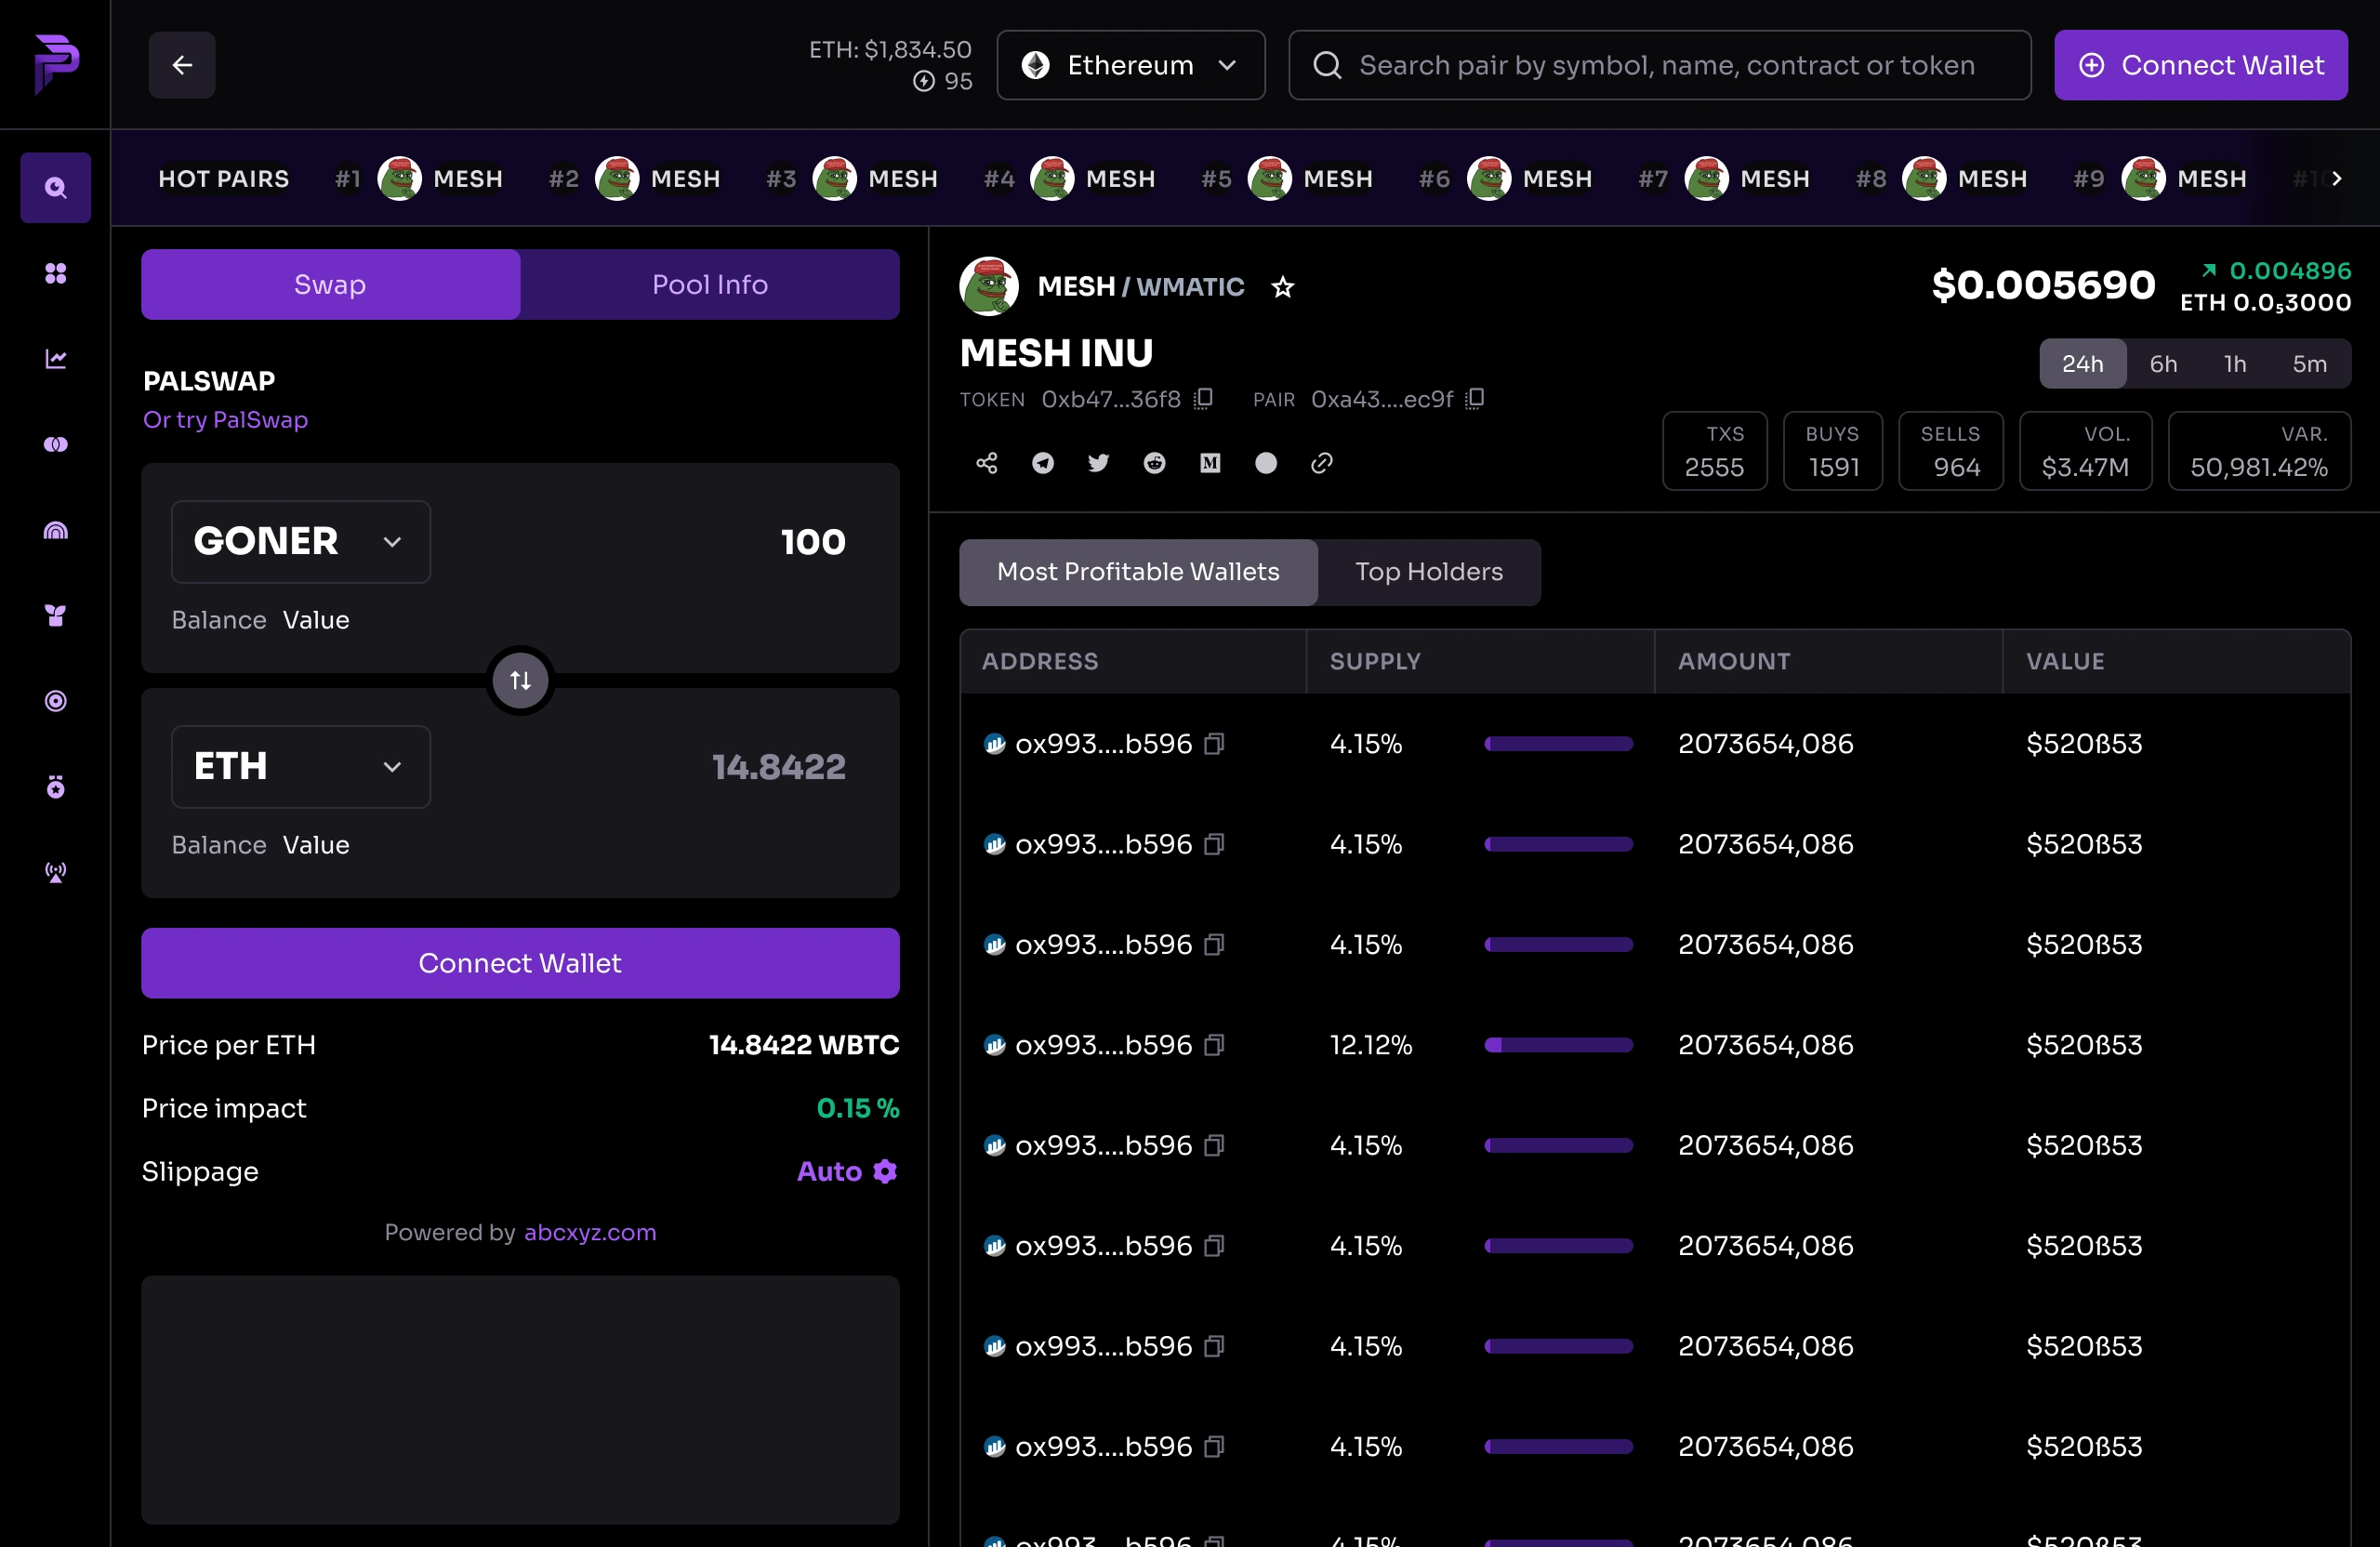Open the broadcast signal sidebar icon
The width and height of the screenshot is (2380, 1547).
pos(55,872)
